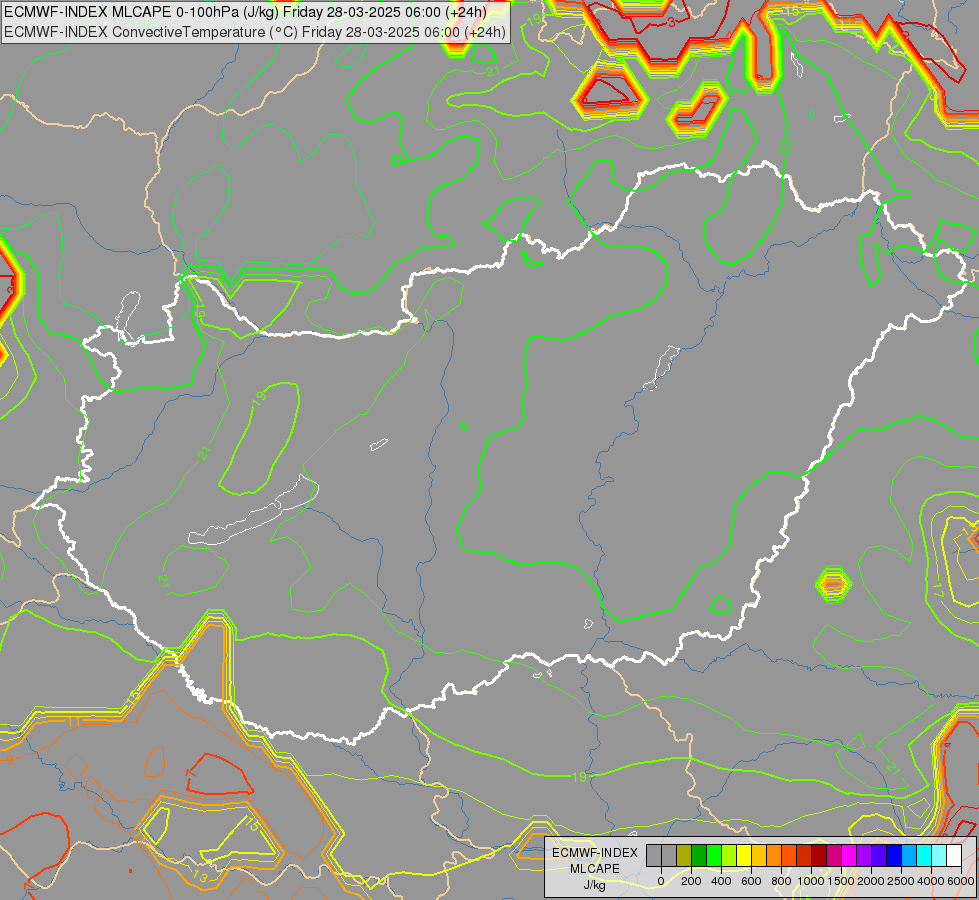Screen dimensions: 979x900
Task: Click the contour label 13 on the map
Action: click(x=200, y=876)
